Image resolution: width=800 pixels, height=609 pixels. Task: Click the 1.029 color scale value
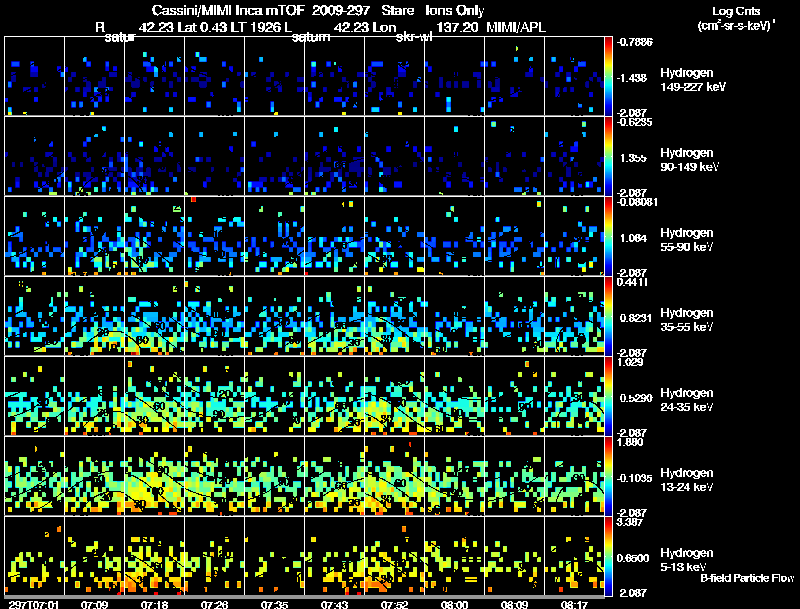point(631,362)
